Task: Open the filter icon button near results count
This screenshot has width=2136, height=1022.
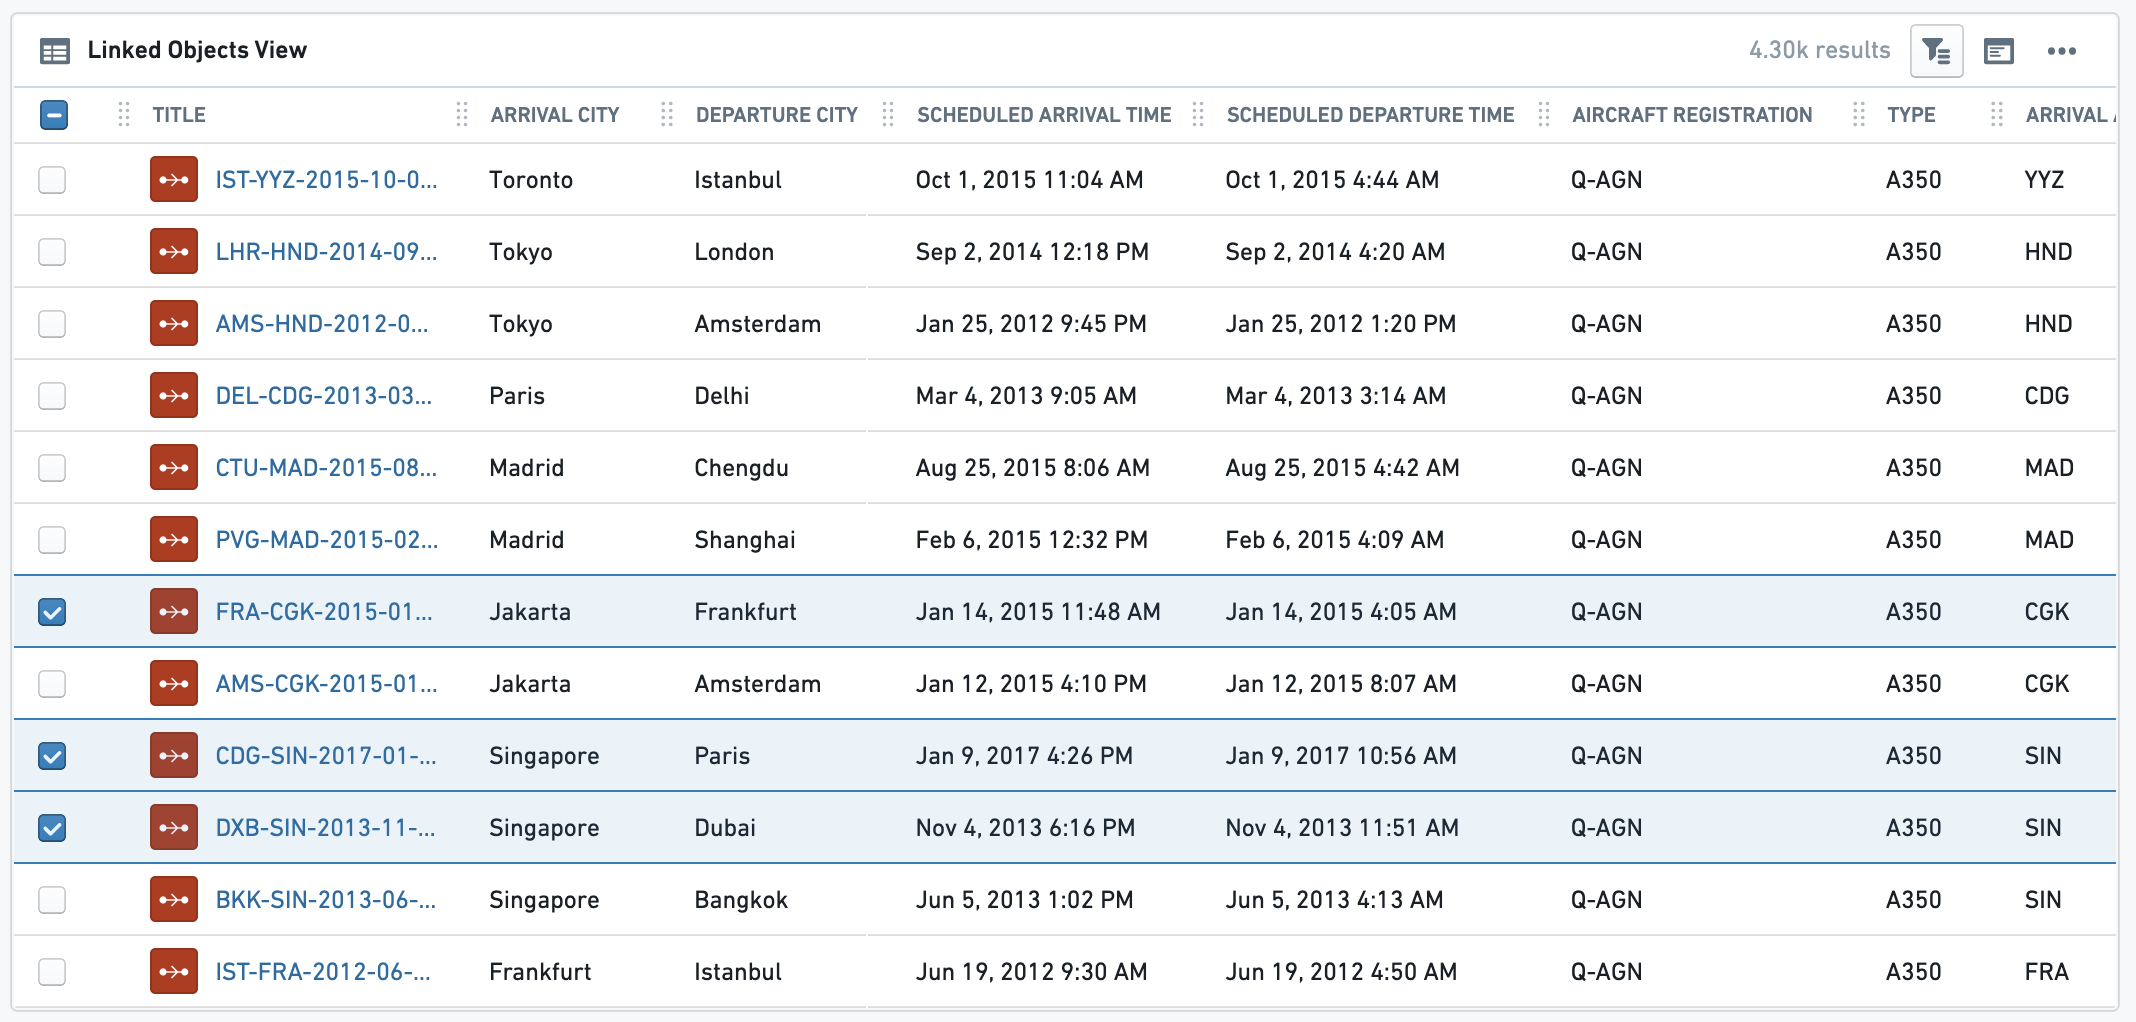Action: pos(1936,51)
